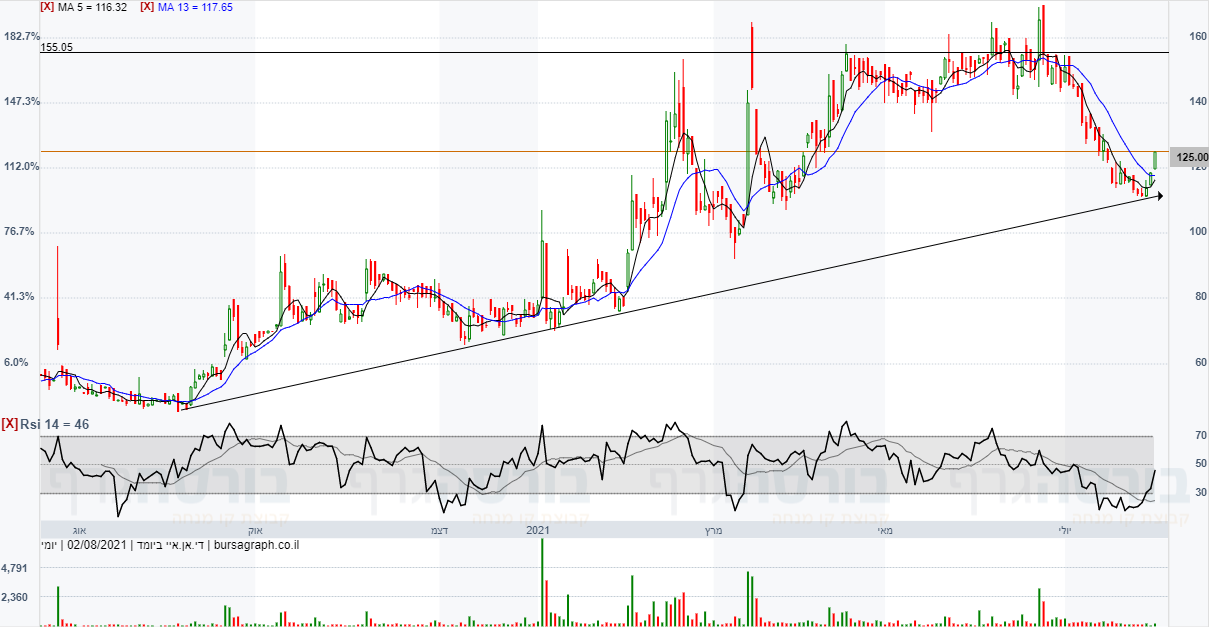
Task: Remove the MA 13 indicator via its X
Action: [147, 6]
